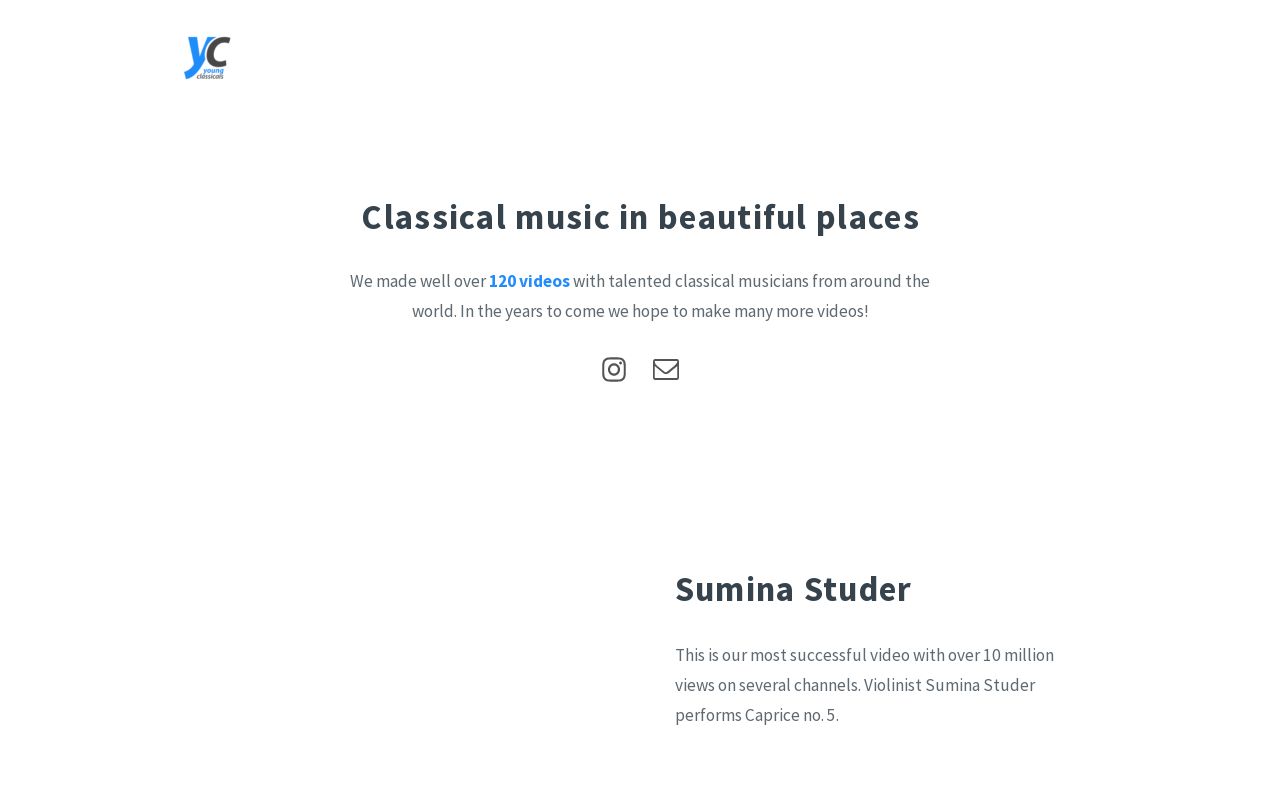Click the Young Classicals YC logo
The image size is (1280, 800).
207,58
